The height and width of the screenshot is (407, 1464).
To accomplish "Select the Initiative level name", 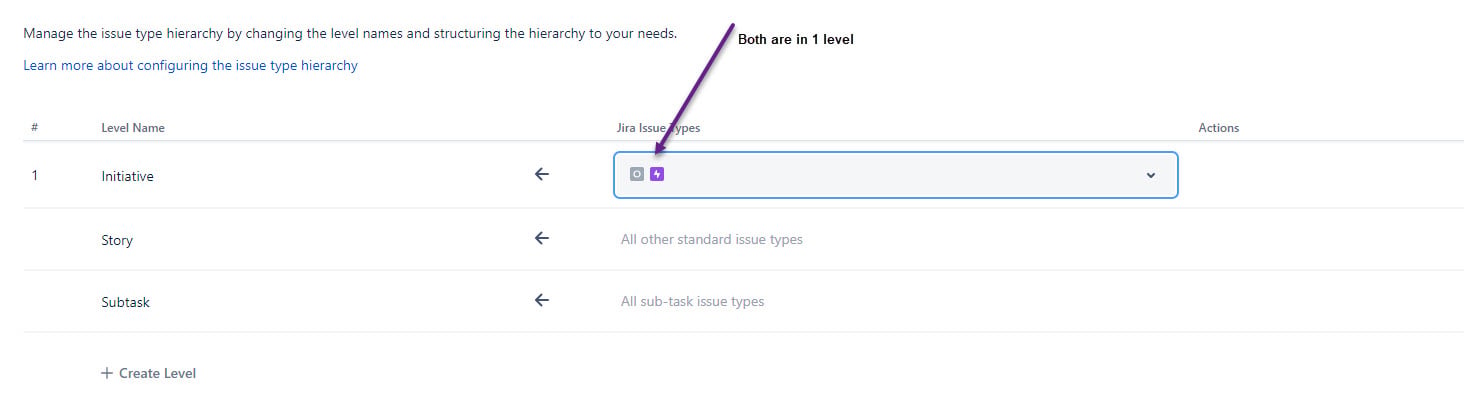I will (127, 176).
